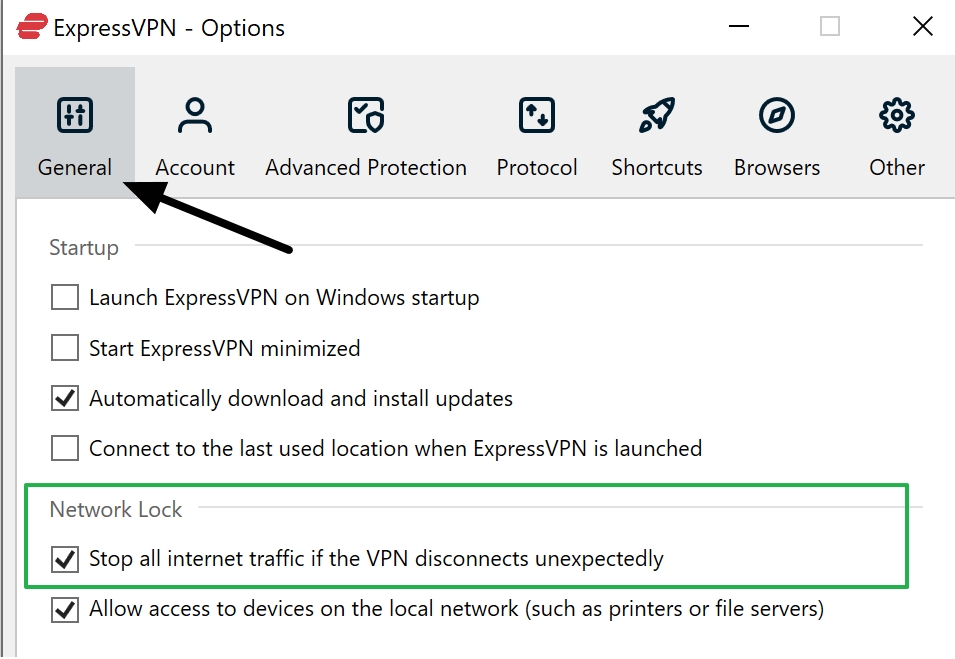Uncheck stop all internet traffic on VPN disconnect
955x659 pixels.
[x=64, y=559]
